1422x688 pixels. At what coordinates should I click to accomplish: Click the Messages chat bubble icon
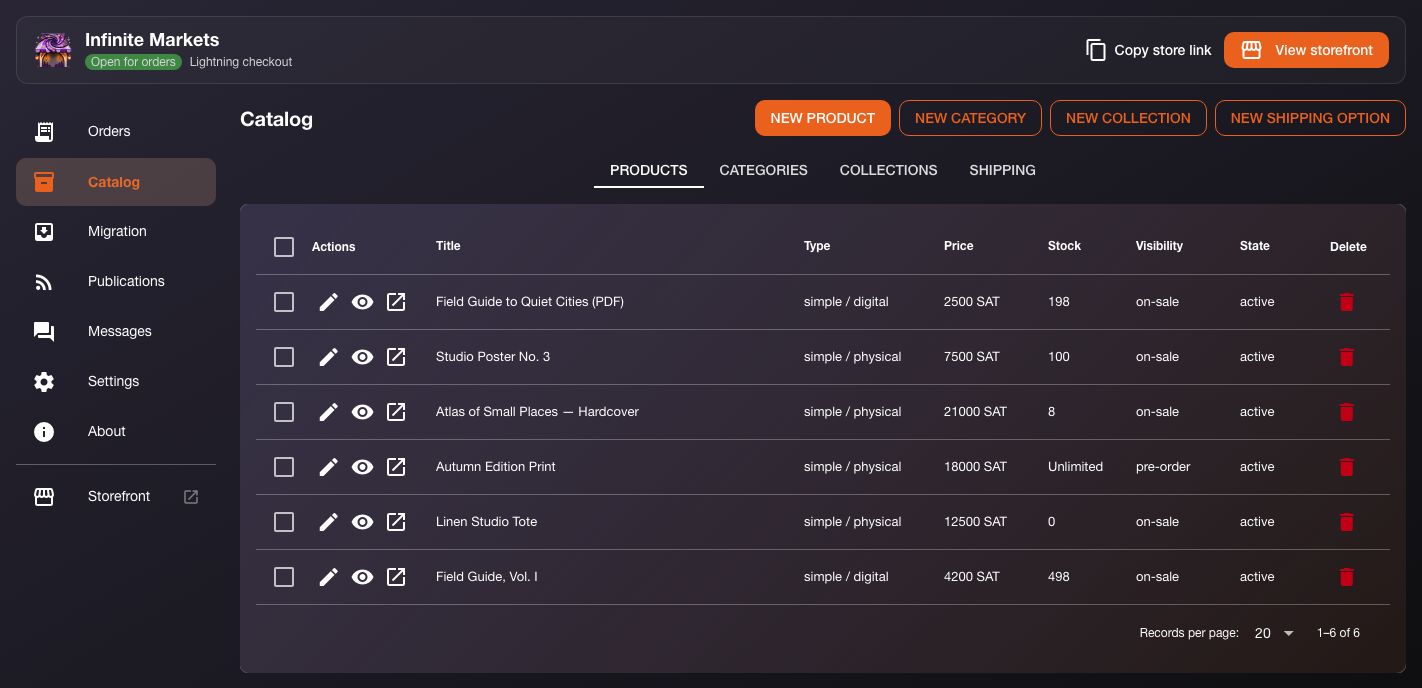(x=44, y=331)
